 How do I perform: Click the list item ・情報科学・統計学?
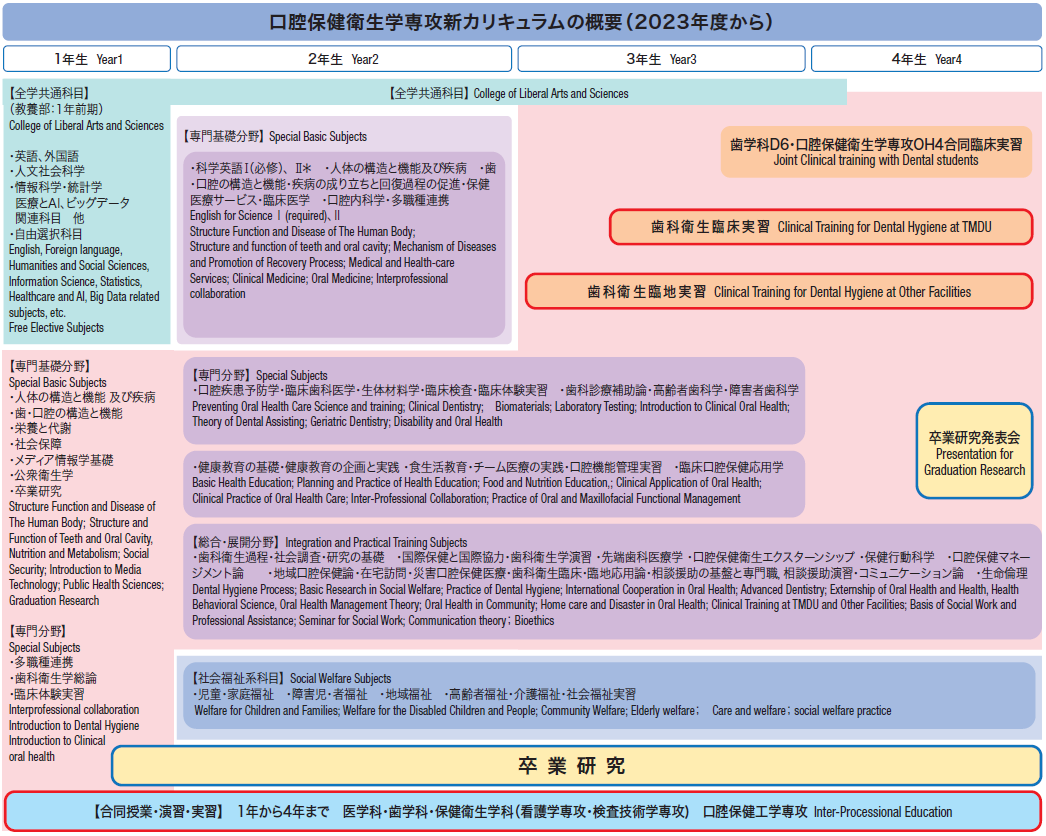[x=55, y=187]
